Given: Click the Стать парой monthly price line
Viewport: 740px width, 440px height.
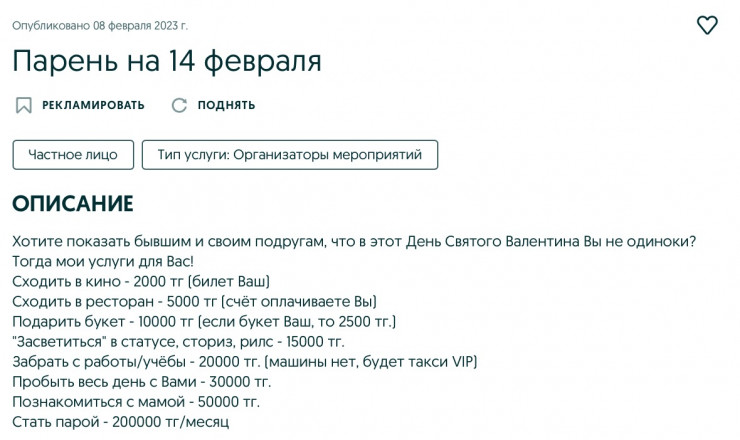Looking at the screenshot, I should pyautogui.click(x=121, y=421).
